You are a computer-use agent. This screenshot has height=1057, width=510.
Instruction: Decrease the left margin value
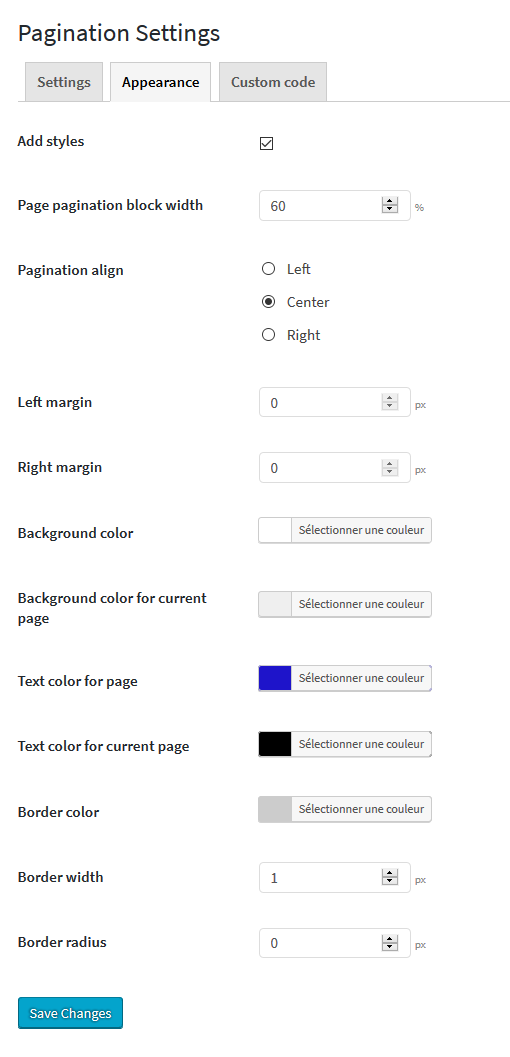[390, 406]
